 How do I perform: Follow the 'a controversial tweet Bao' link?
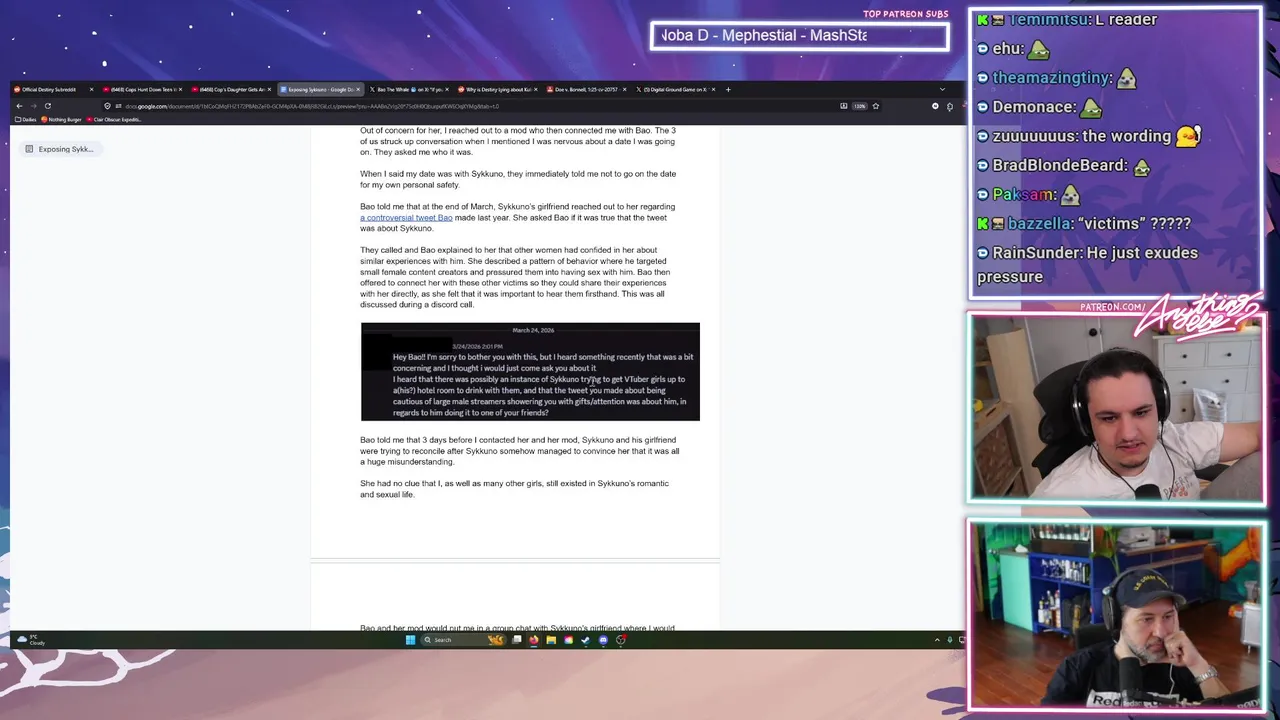(x=406, y=218)
